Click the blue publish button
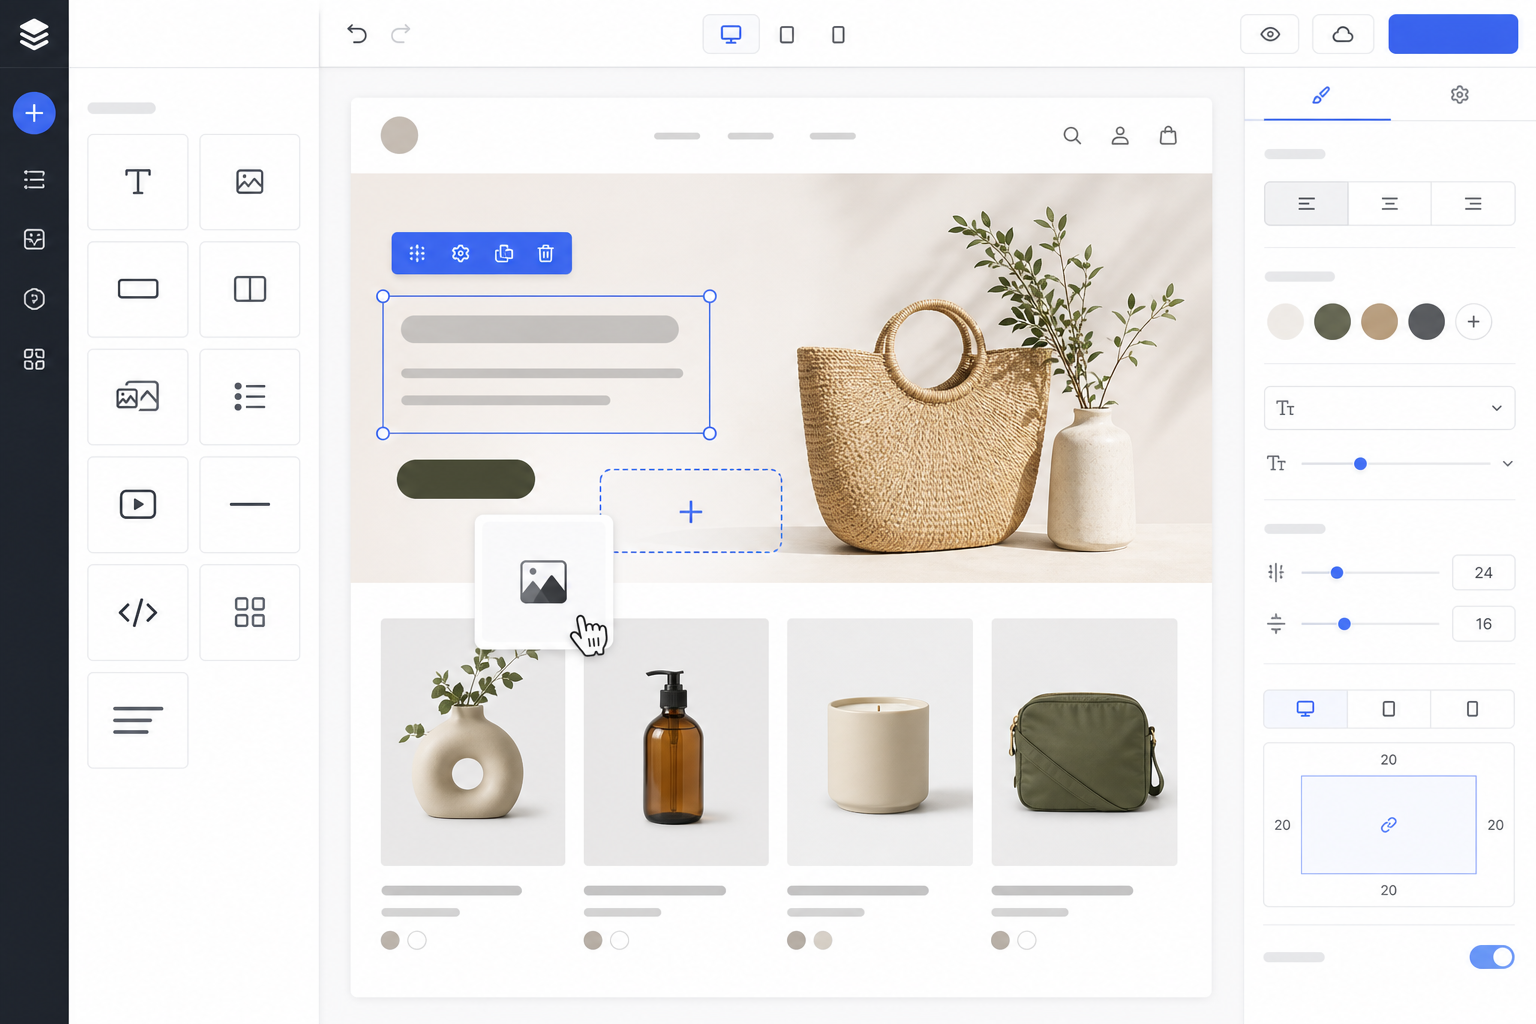Viewport: 1536px width, 1024px height. pyautogui.click(x=1453, y=34)
